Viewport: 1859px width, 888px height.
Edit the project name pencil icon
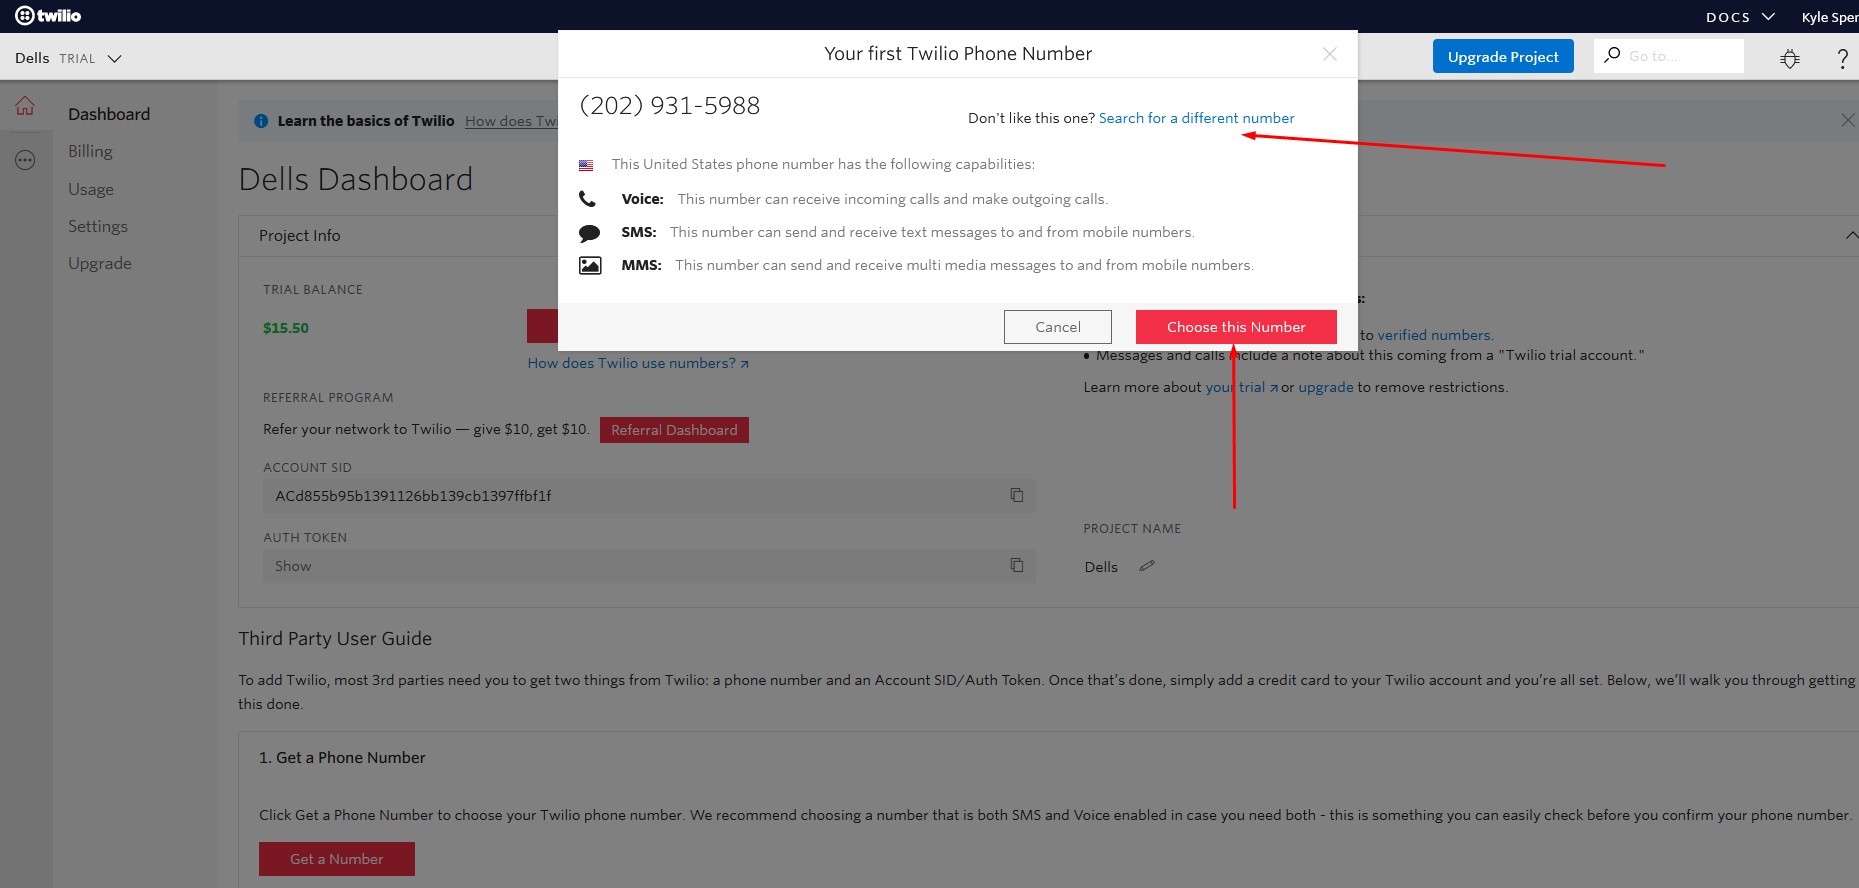[x=1147, y=566]
